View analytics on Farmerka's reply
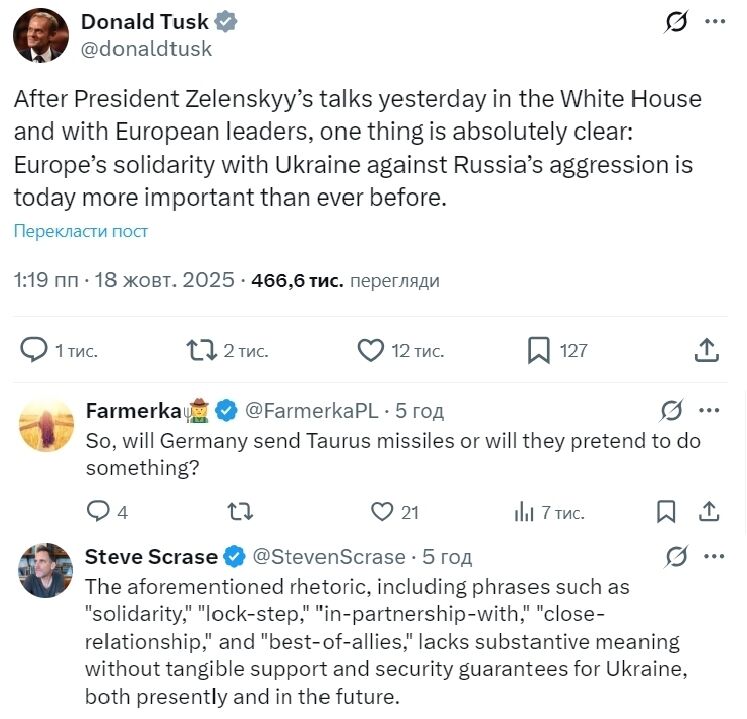Image resolution: width=747 pixels, height=719 pixels. click(524, 512)
